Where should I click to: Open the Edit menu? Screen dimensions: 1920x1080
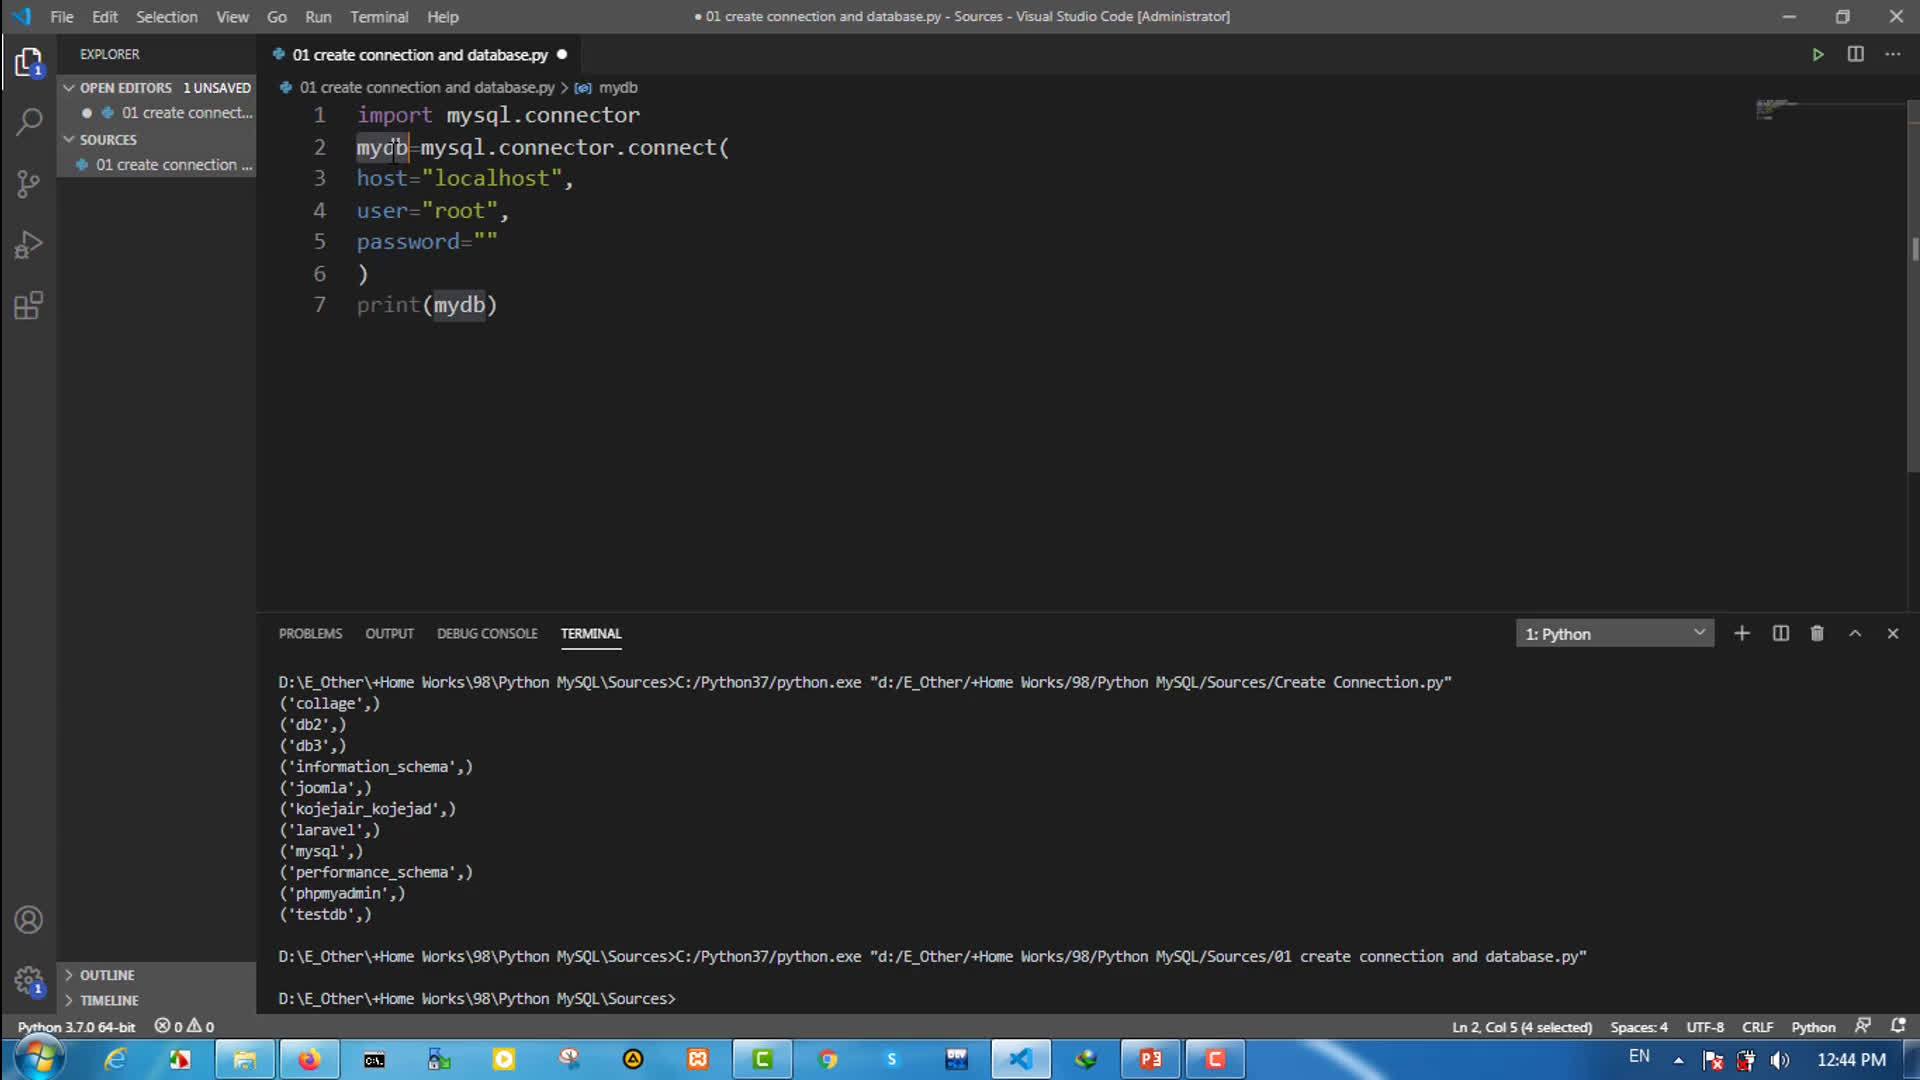click(x=105, y=16)
